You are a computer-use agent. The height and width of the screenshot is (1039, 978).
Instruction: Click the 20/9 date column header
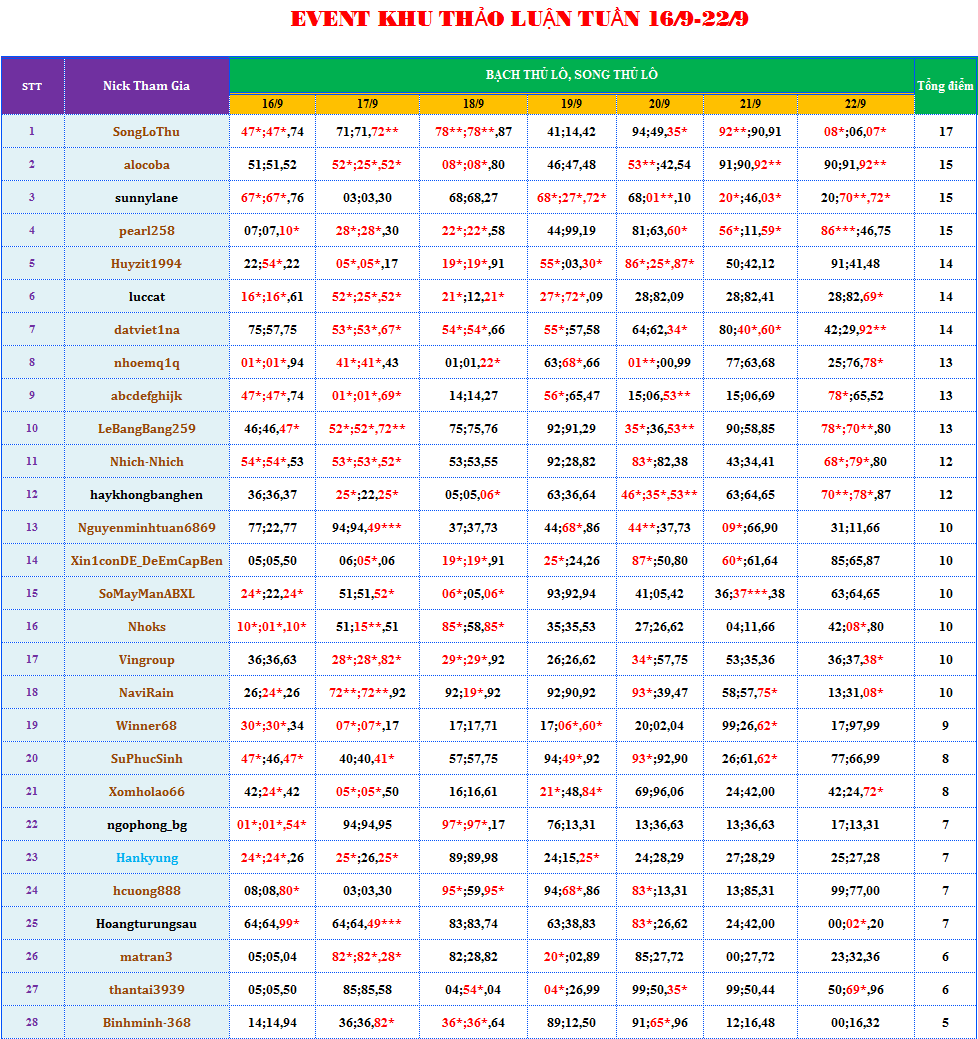click(659, 104)
